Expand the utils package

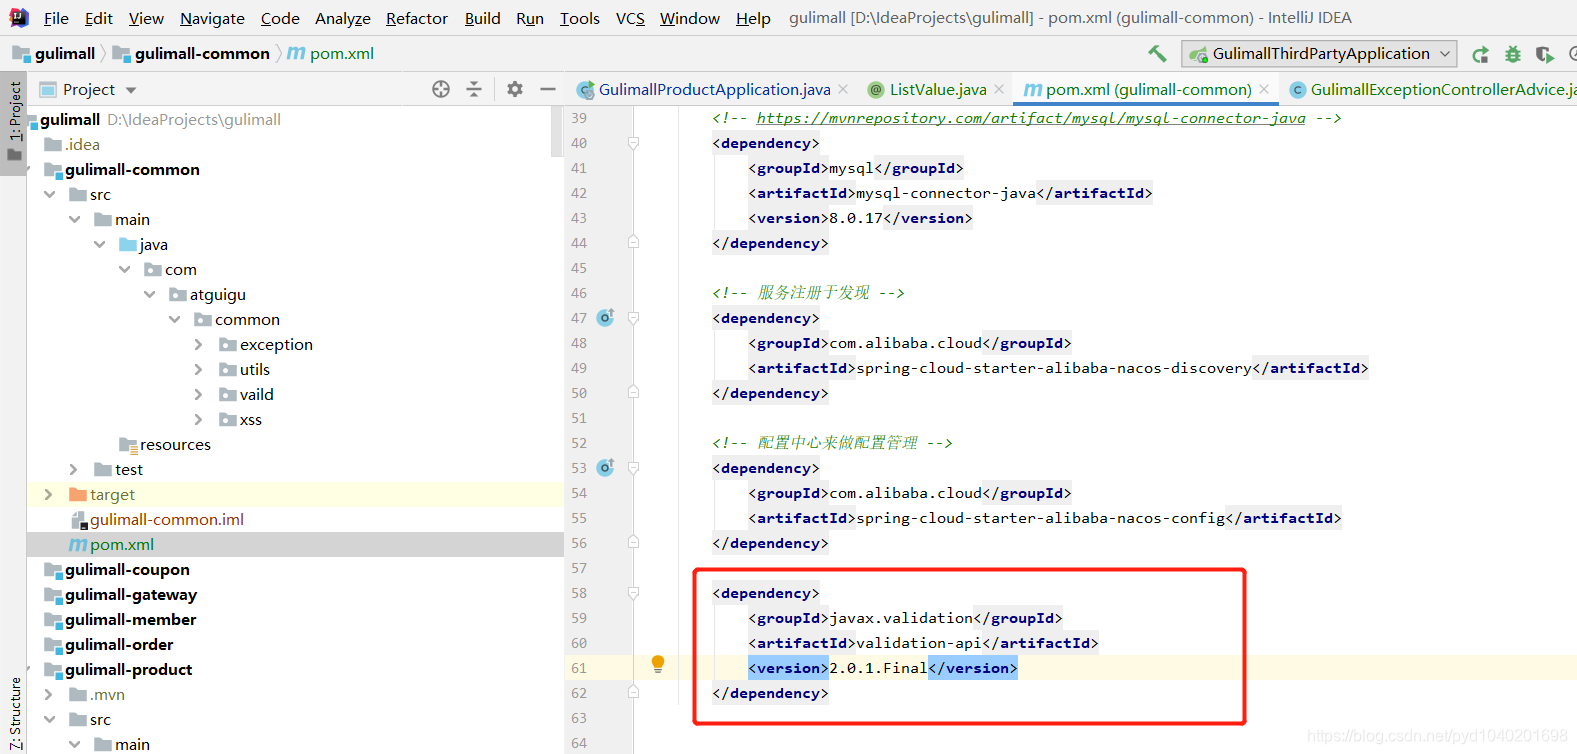click(x=198, y=369)
